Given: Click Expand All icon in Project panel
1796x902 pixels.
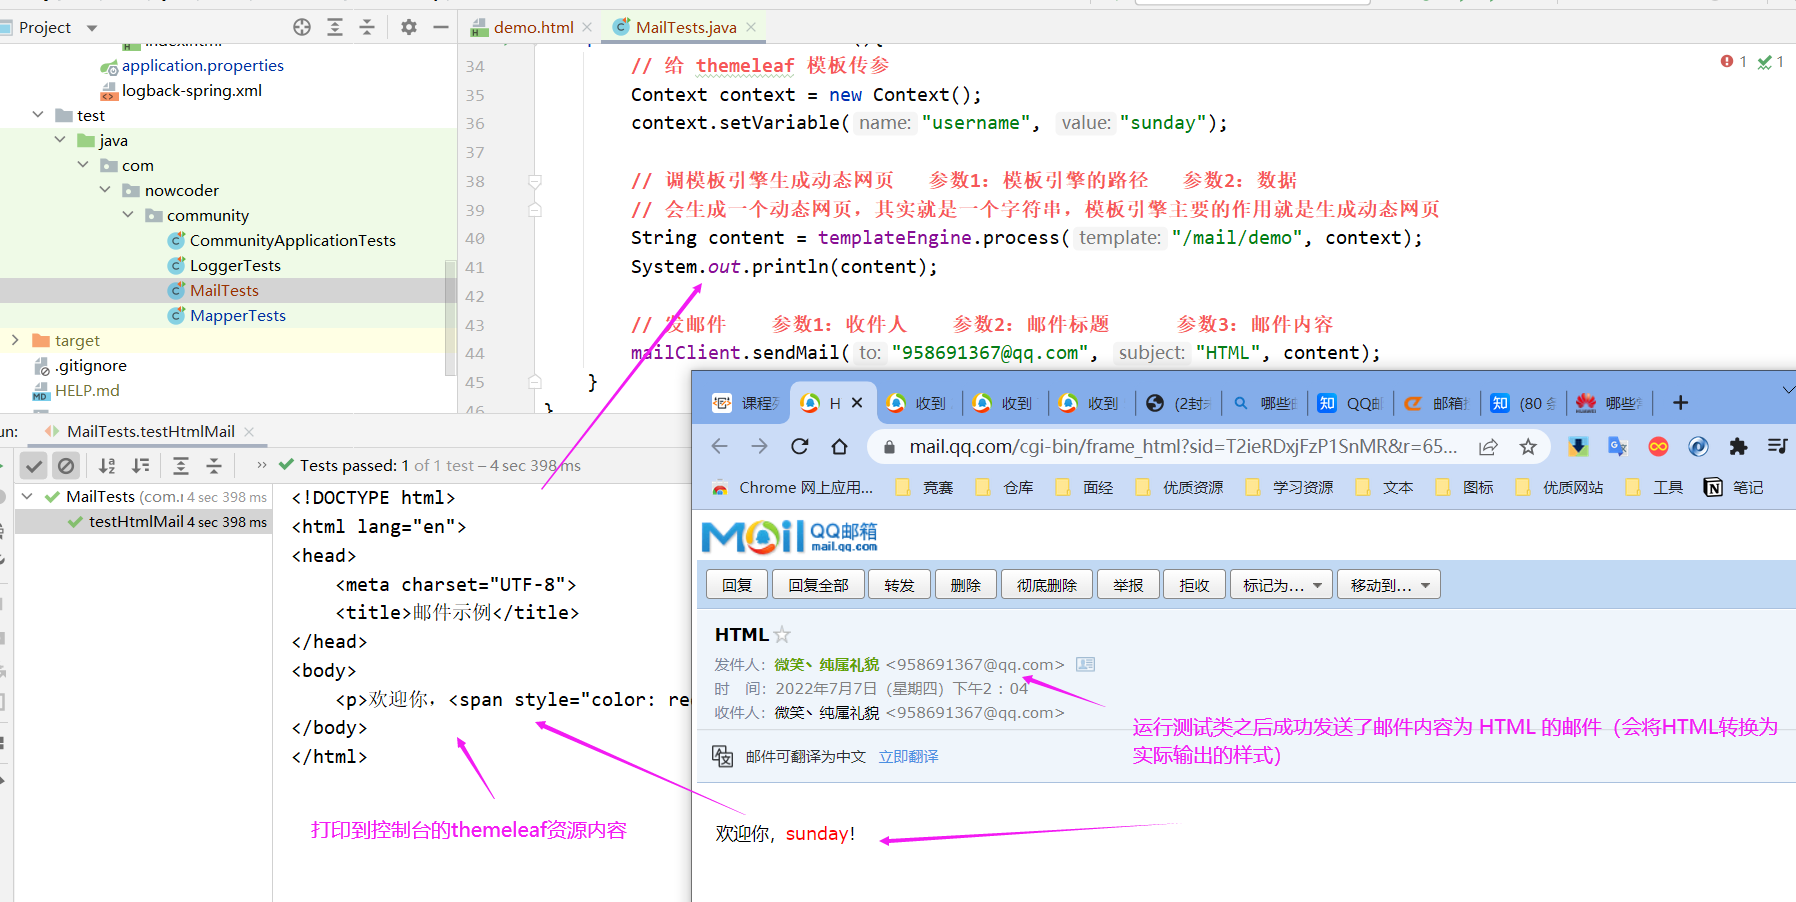Looking at the screenshot, I should [335, 27].
